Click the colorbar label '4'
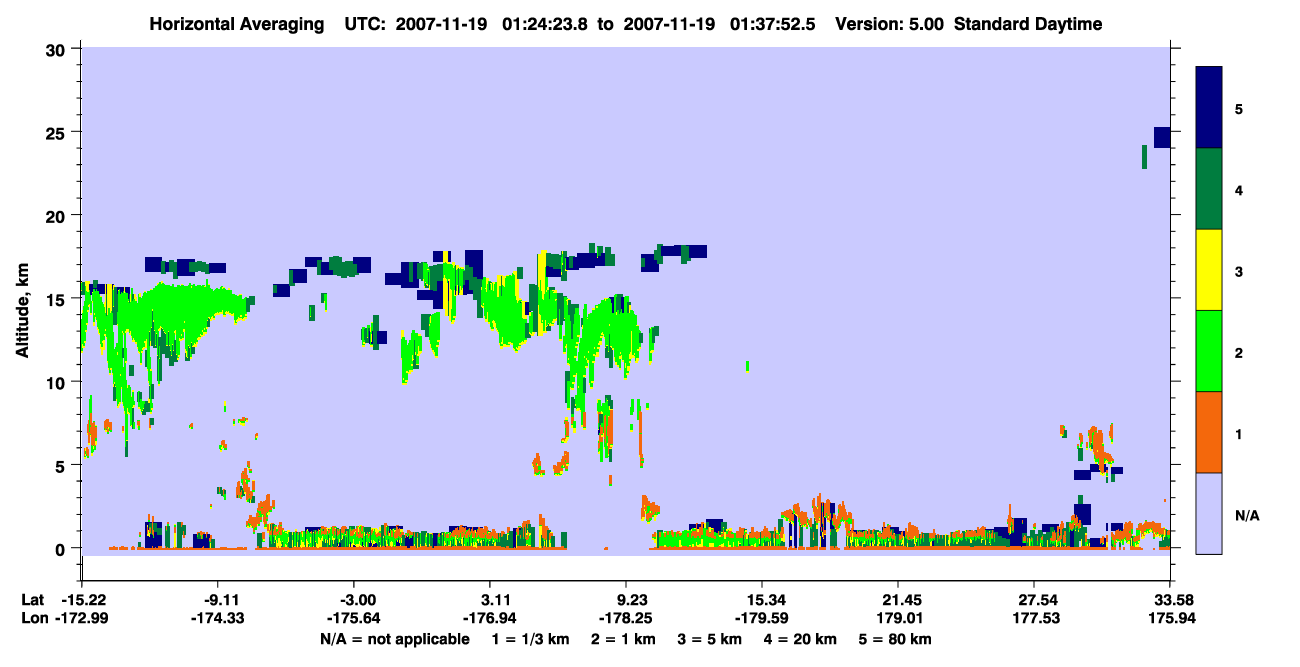 coord(1239,190)
